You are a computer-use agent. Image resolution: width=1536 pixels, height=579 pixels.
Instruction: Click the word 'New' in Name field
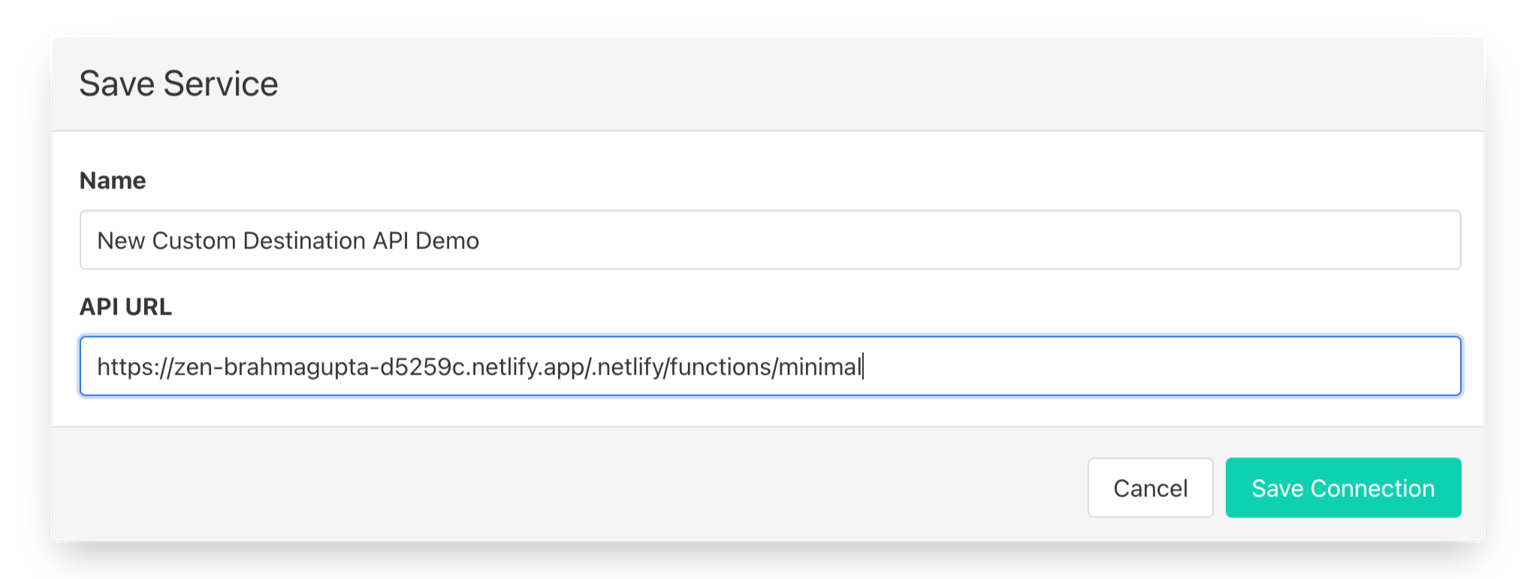[x=120, y=241]
